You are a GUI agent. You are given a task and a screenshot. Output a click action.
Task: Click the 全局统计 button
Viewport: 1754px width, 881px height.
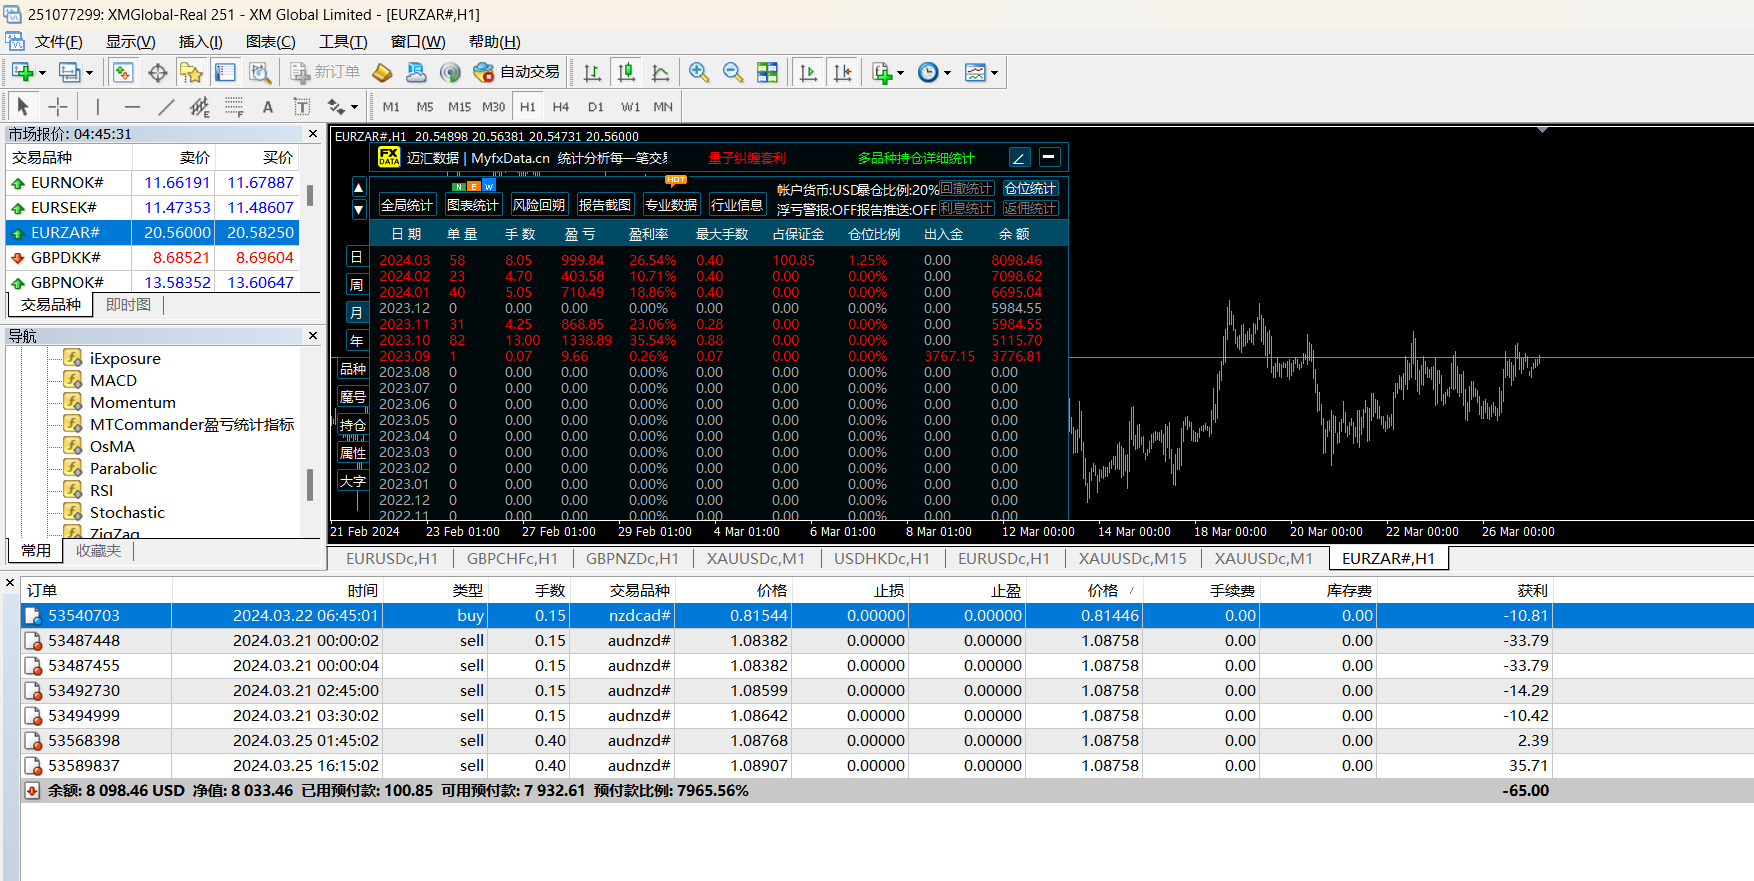click(406, 205)
